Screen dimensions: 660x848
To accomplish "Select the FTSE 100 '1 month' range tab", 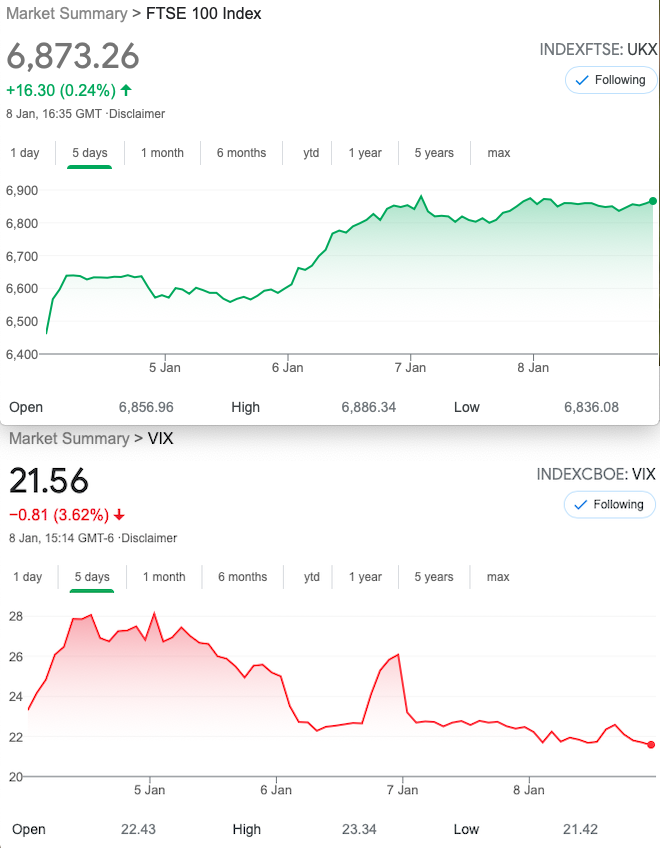I will click(162, 153).
